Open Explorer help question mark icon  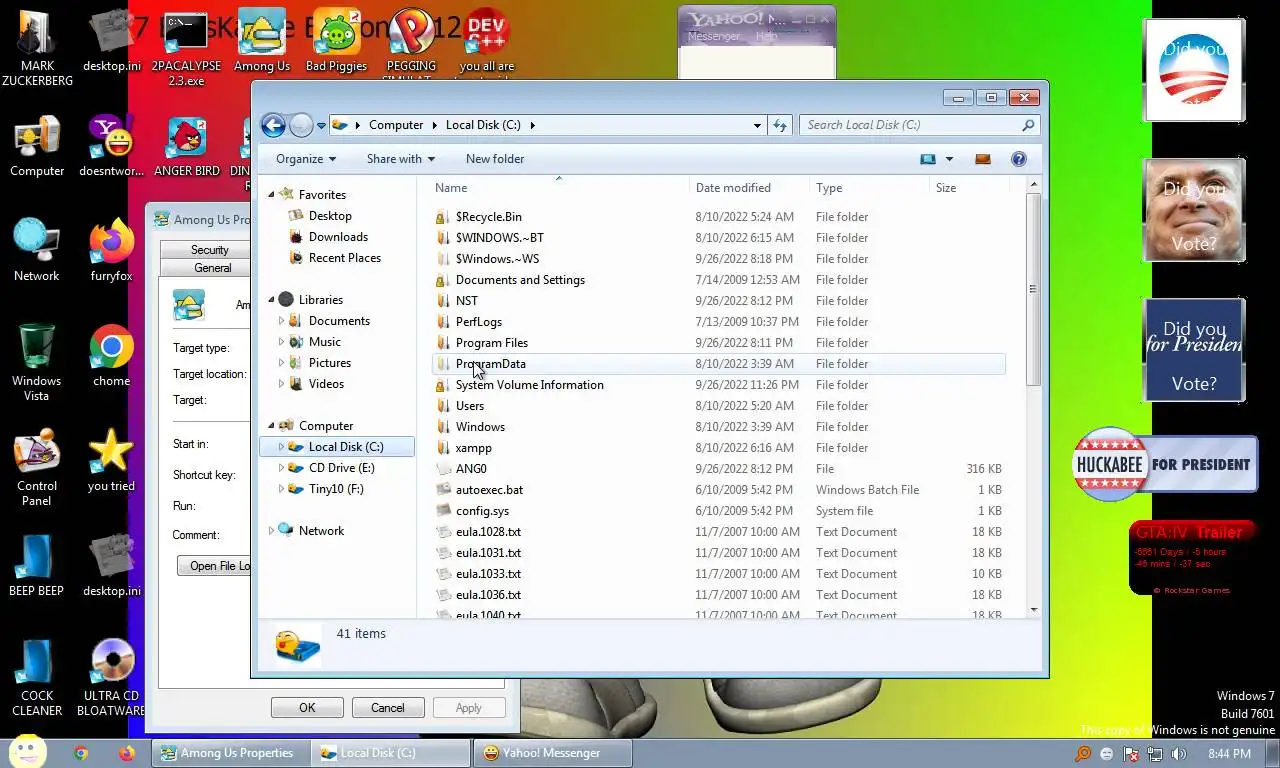pos(1019,159)
